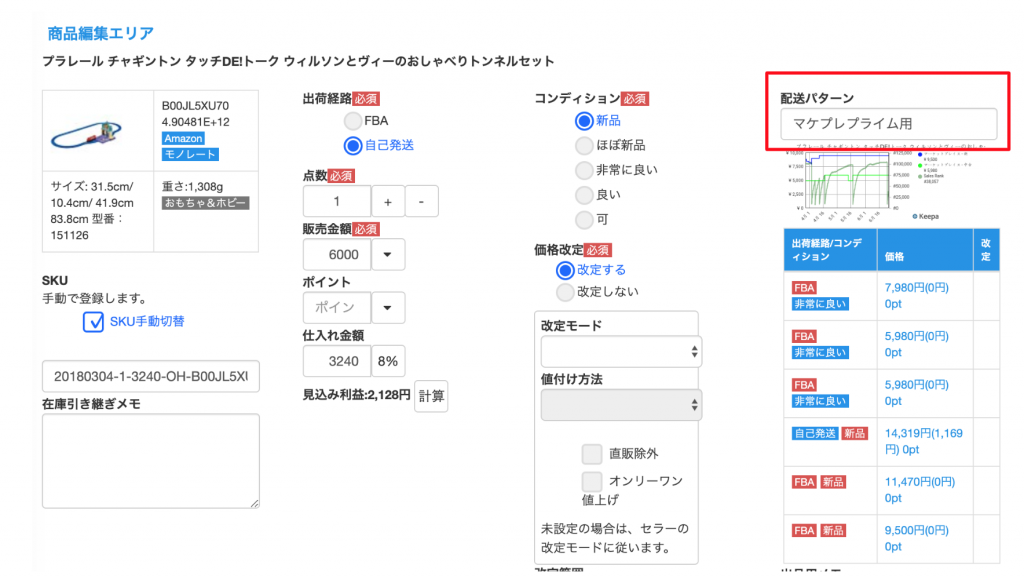The width and height of the screenshot is (1024, 577).
Task: Open the 改定モード select box
Action: [x=621, y=352]
